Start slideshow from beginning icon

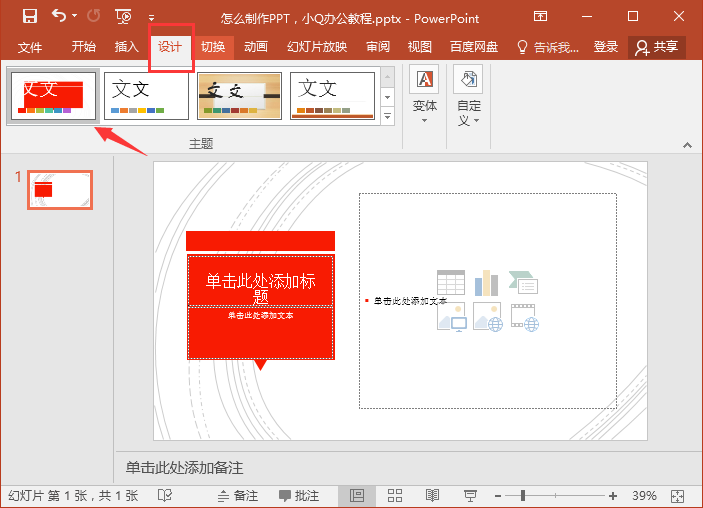pos(123,17)
